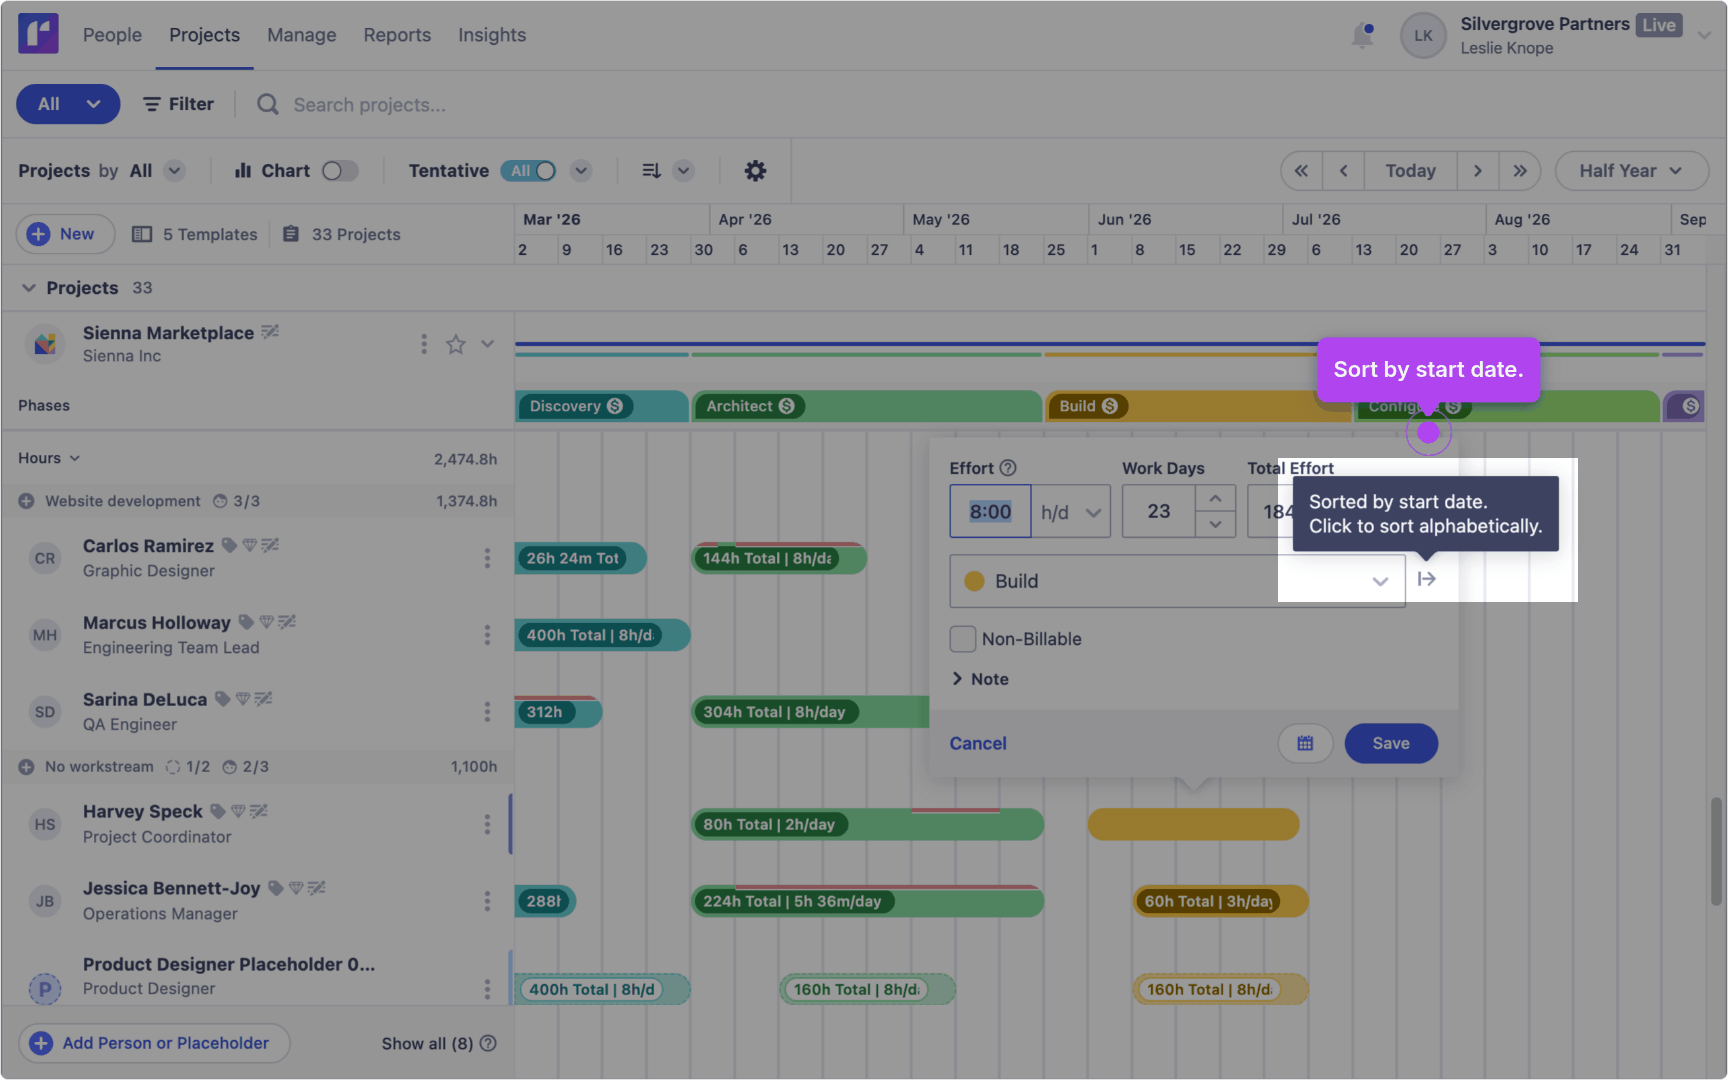Check the Non-Billable checkbox
Image resolution: width=1728 pixels, height=1080 pixels.
[x=963, y=639]
